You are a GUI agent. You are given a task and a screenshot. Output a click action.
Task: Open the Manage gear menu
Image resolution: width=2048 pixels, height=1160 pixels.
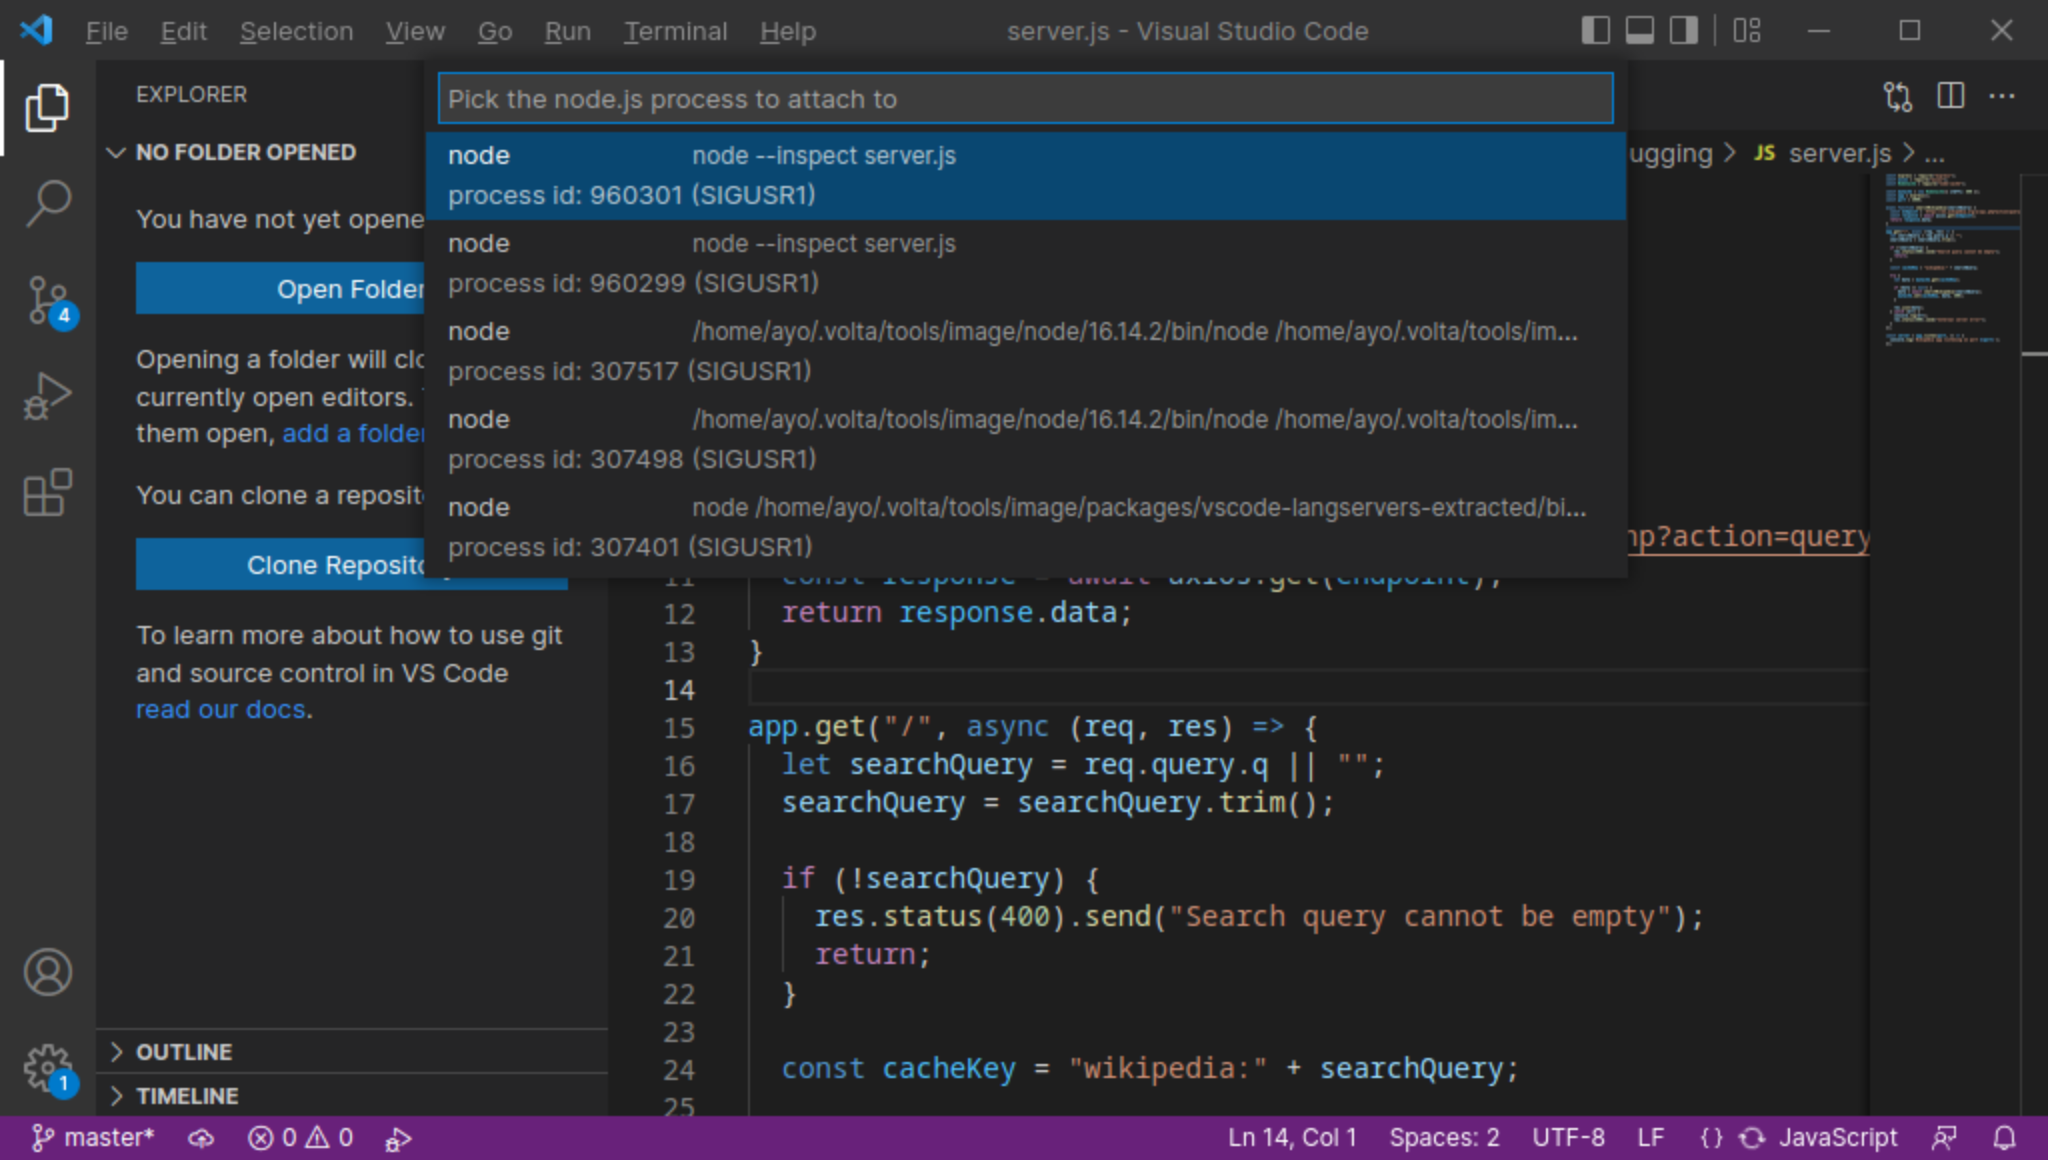47,1068
